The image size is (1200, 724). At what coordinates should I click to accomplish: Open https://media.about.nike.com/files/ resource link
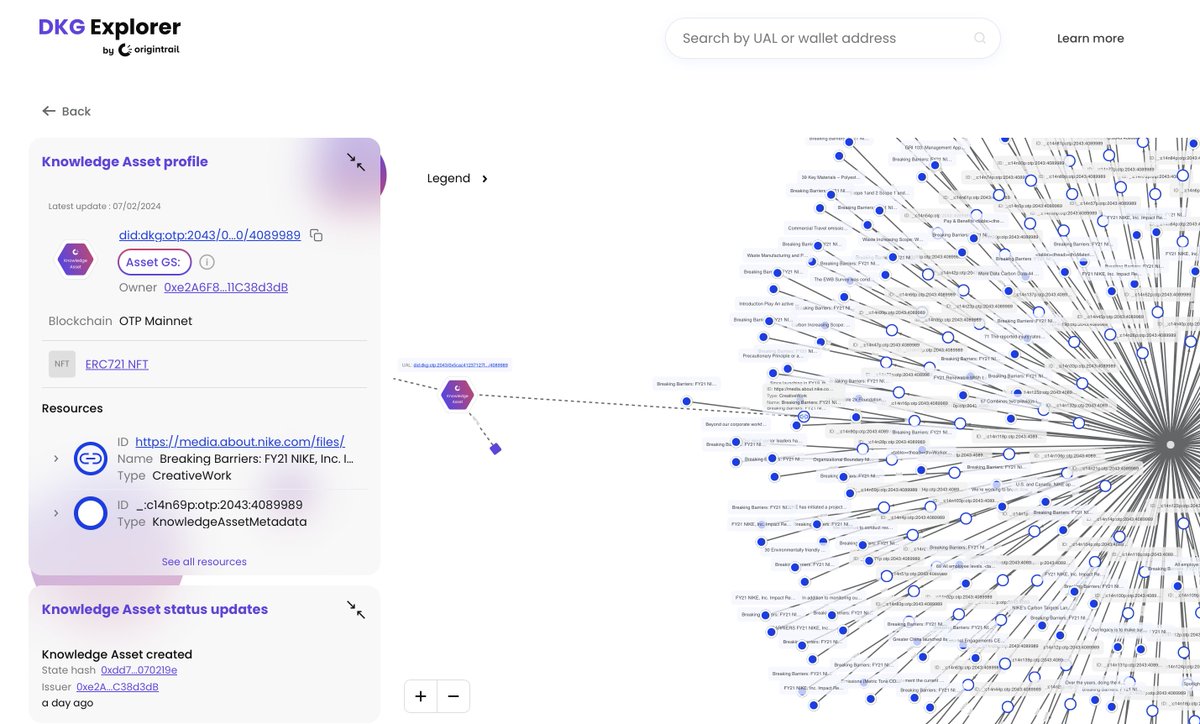[x=240, y=441]
